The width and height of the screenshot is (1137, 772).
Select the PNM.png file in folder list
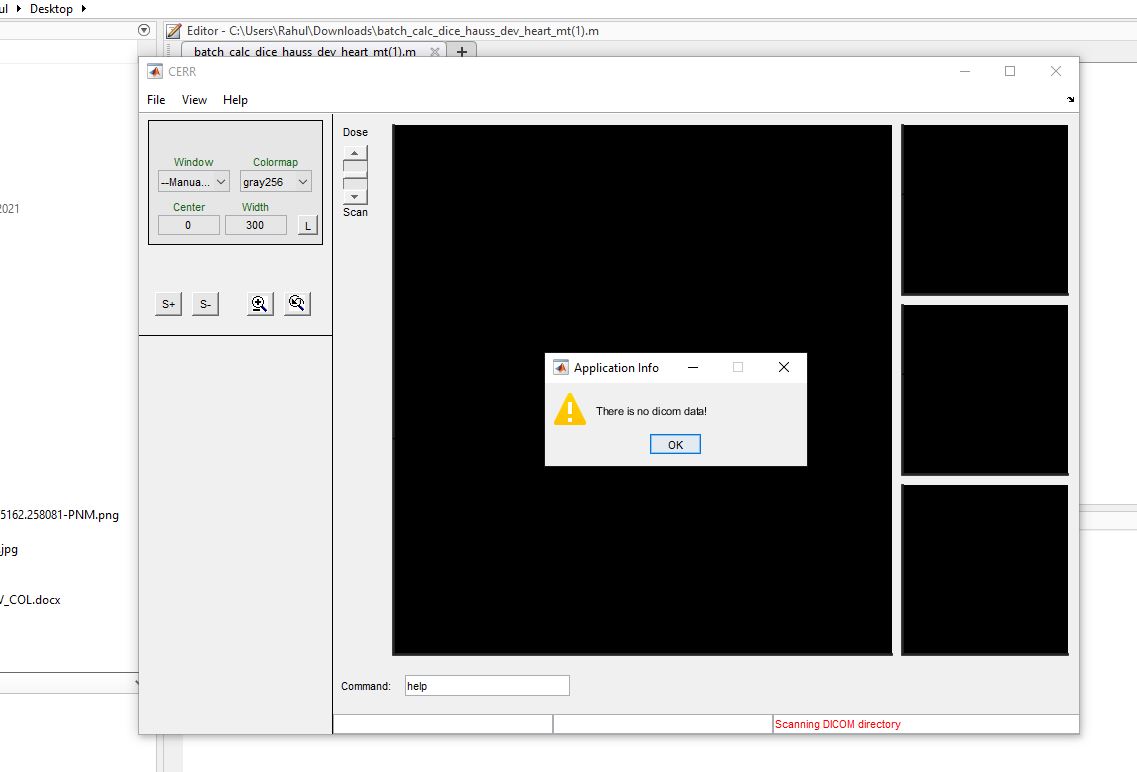click(x=59, y=515)
